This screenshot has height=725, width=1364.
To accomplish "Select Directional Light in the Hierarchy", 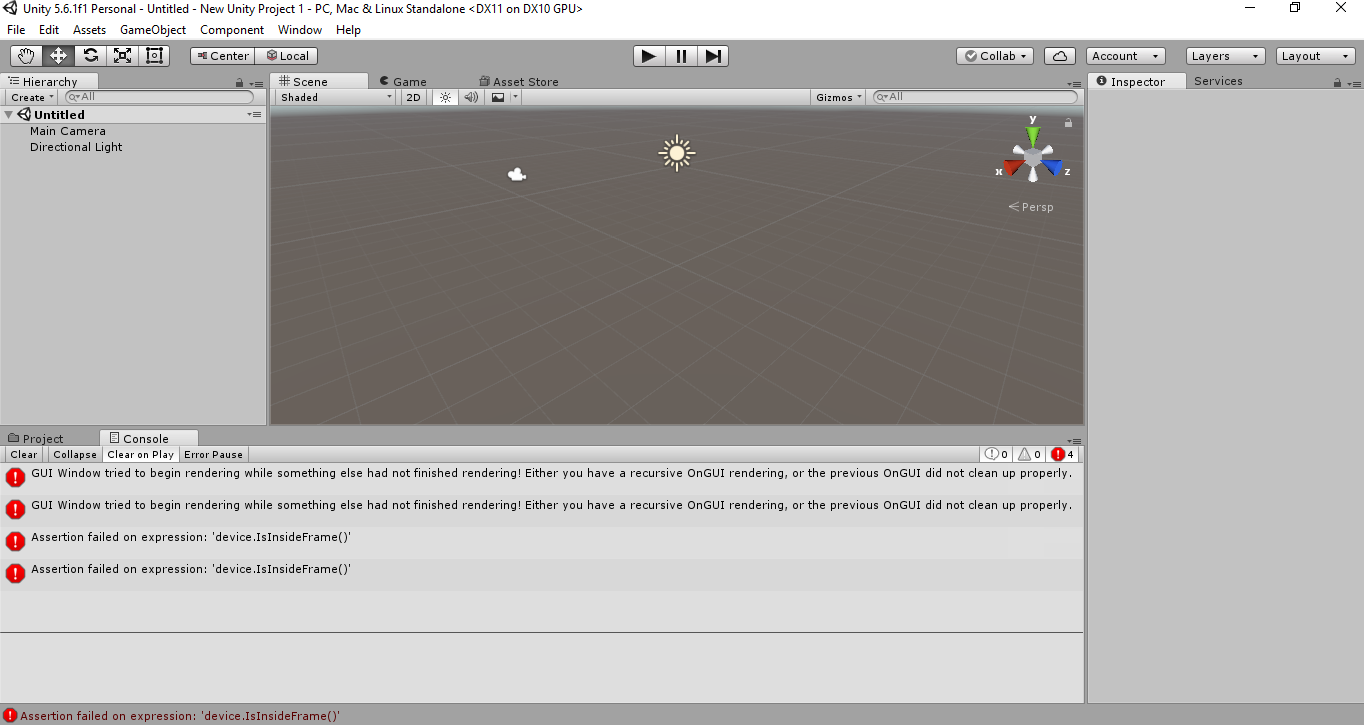I will tap(76, 147).
